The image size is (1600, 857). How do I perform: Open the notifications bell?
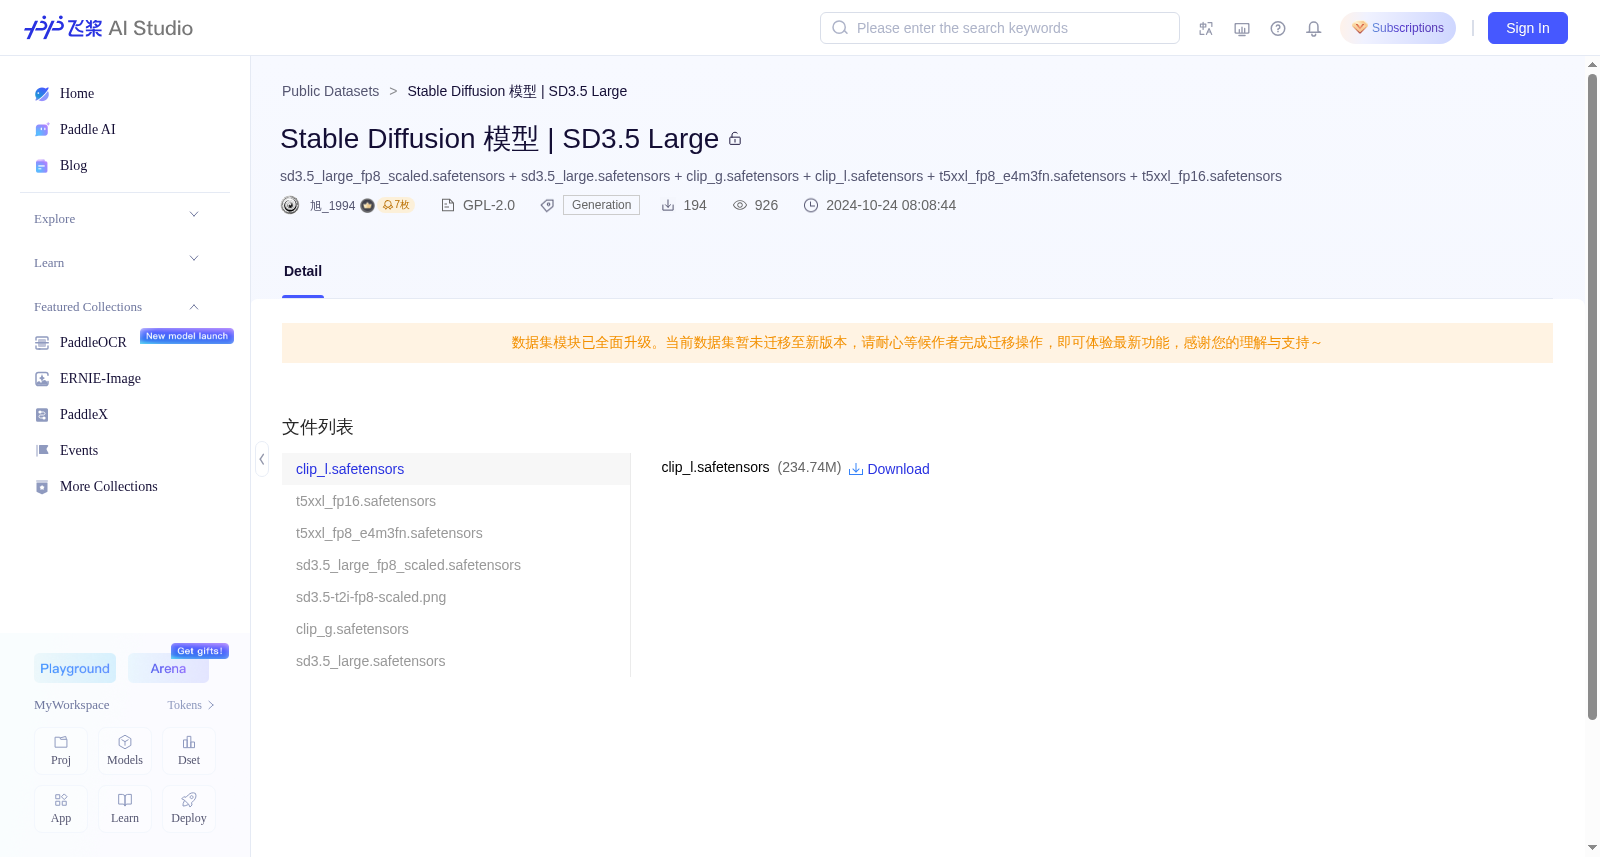1314,29
